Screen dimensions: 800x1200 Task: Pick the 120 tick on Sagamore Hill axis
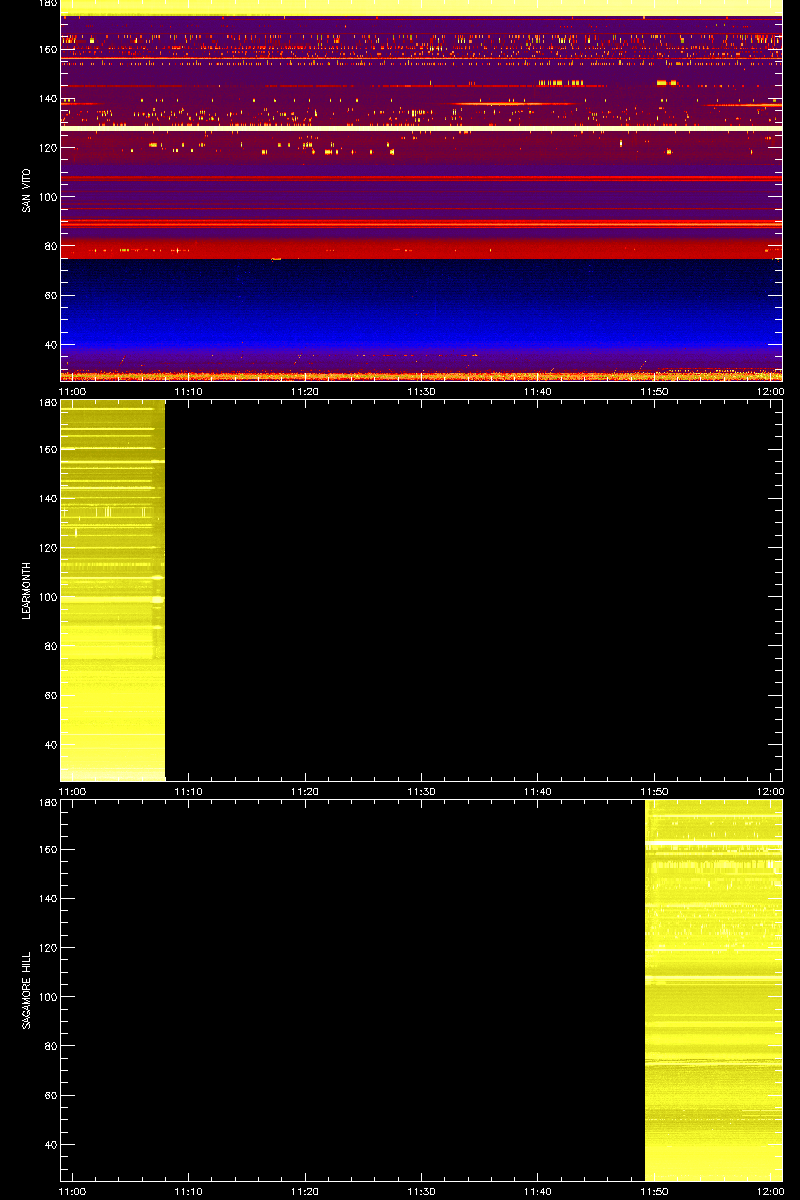[x=47, y=947]
